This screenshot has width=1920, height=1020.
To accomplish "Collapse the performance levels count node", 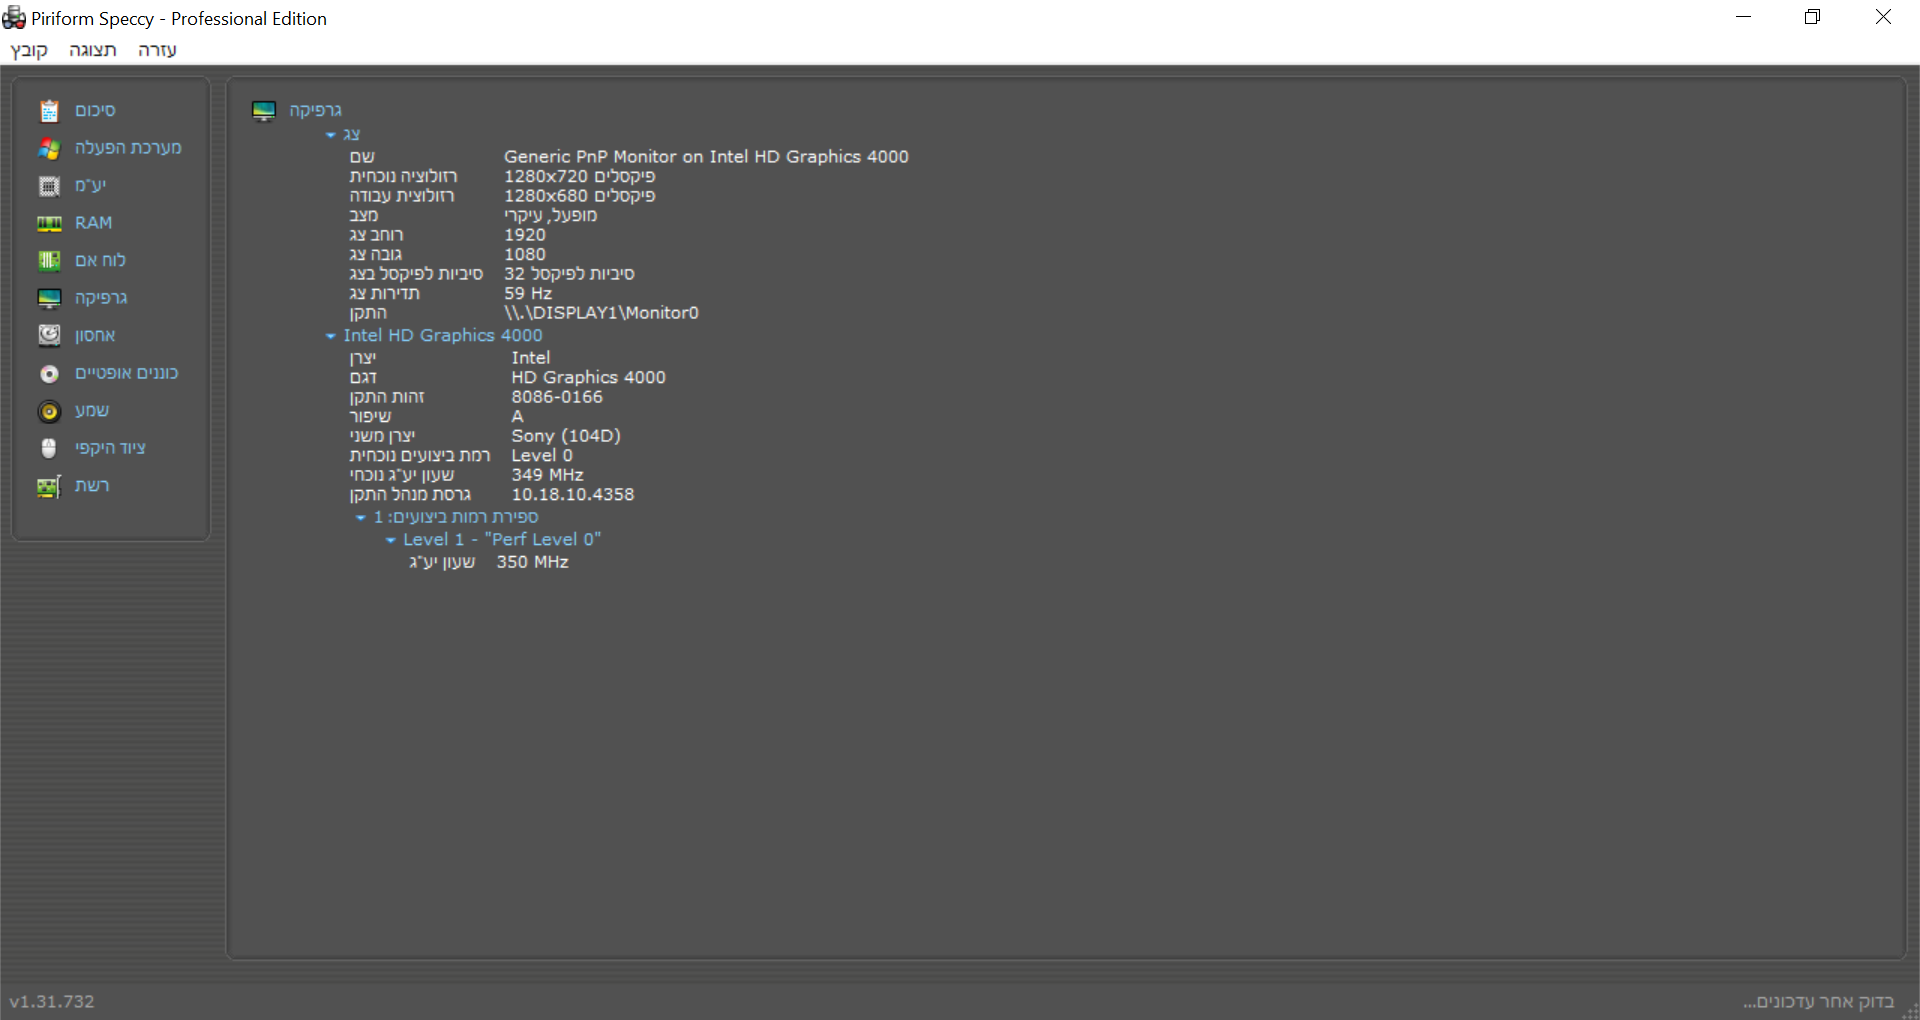I will [361, 518].
